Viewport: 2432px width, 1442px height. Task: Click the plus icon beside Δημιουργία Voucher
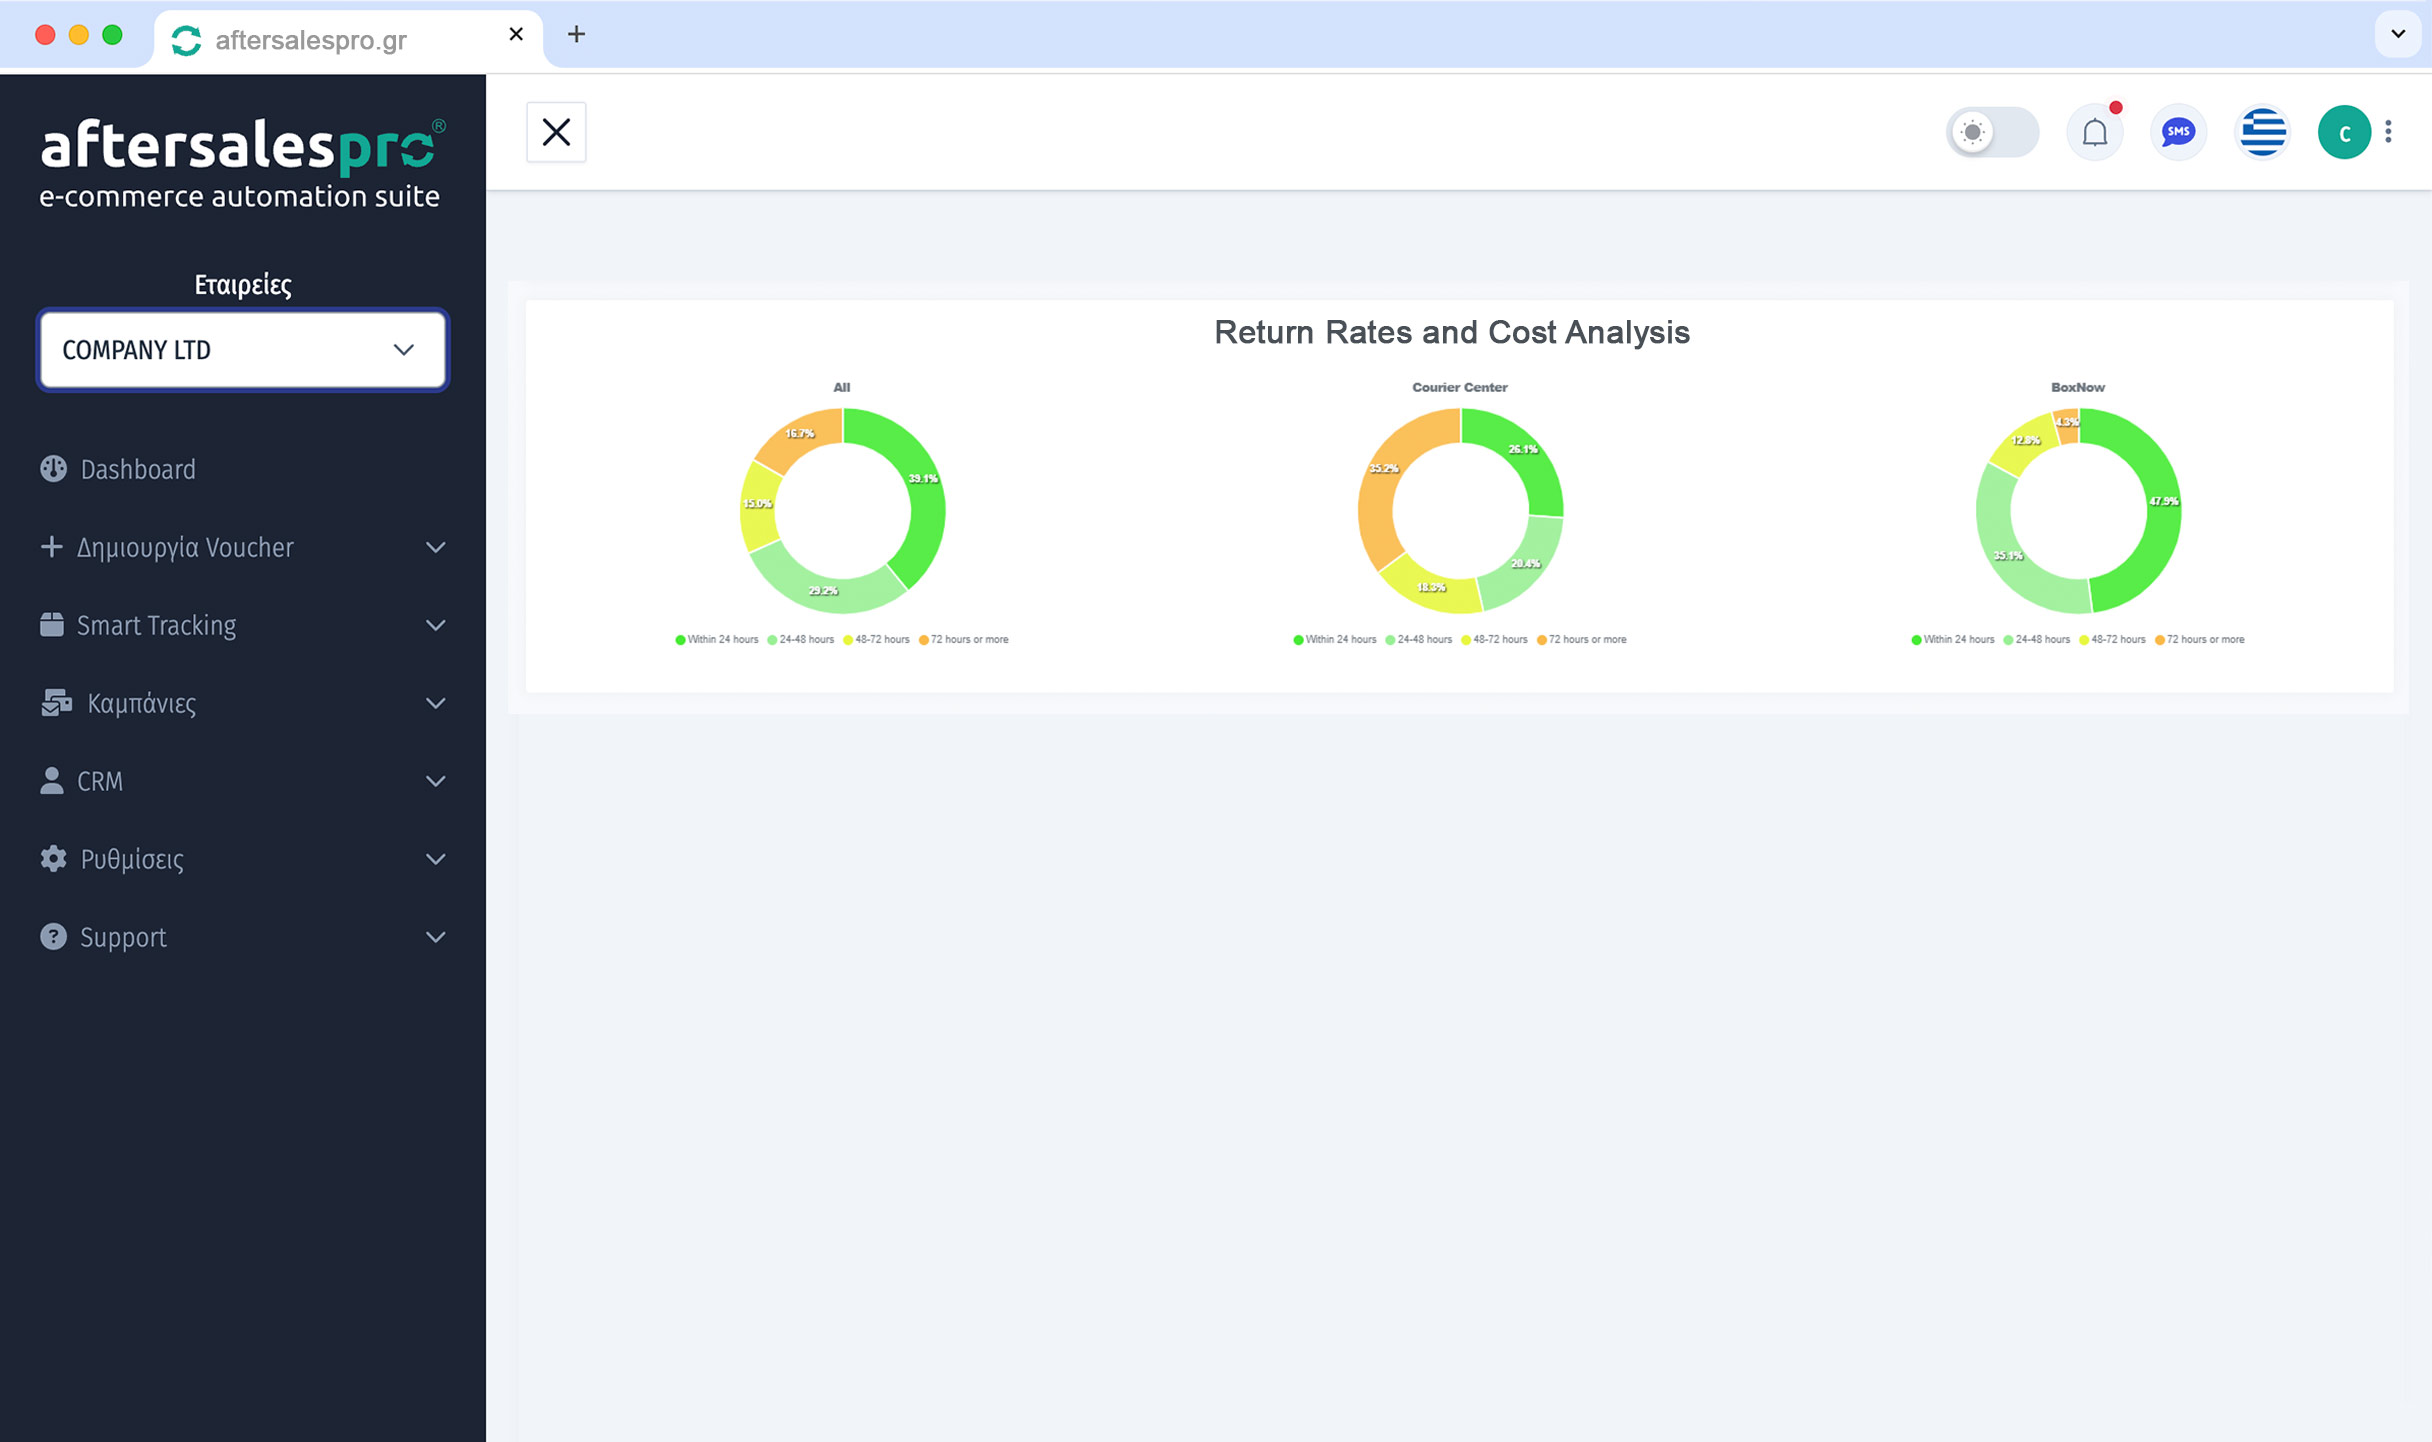51,547
